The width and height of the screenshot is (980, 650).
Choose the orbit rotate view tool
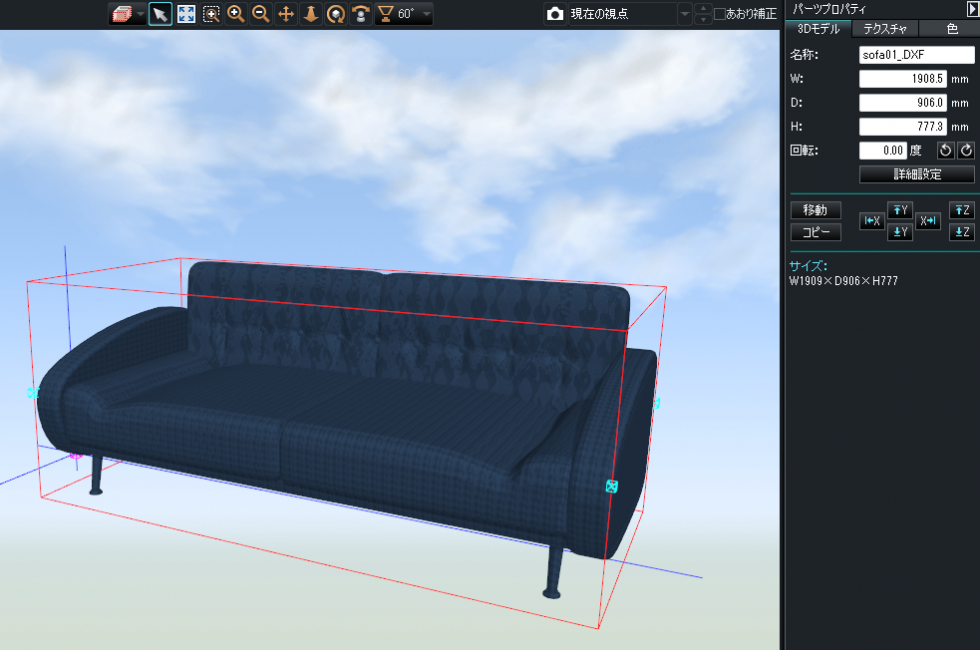[336, 14]
